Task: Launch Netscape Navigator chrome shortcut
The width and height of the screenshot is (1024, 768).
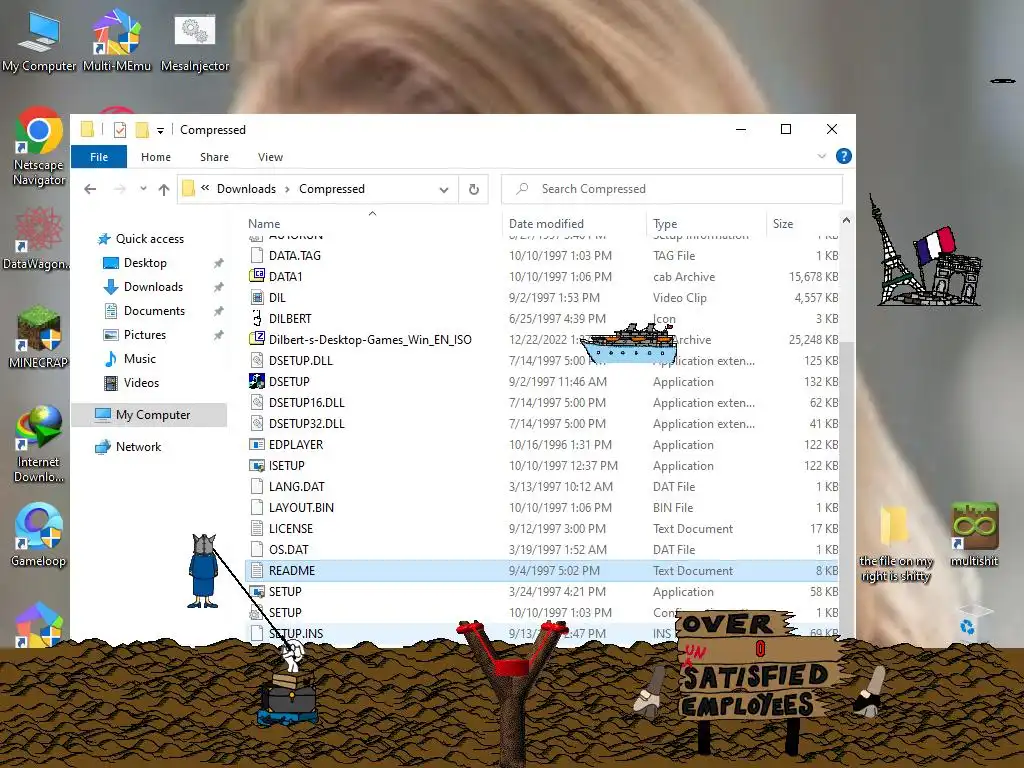Action: pos(39,147)
